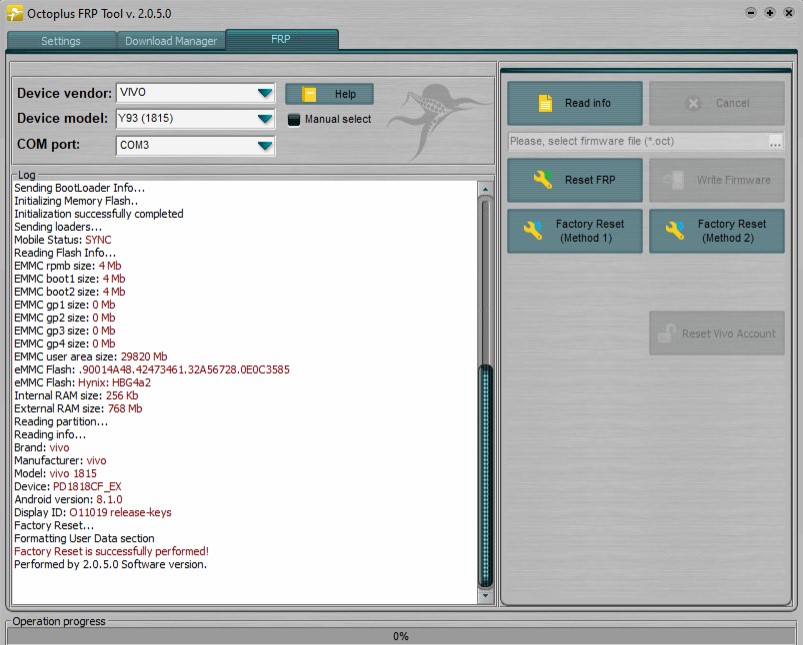The height and width of the screenshot is (645, 803).
Task: Click the yellow book icon on Help
Action: (309, 94)
